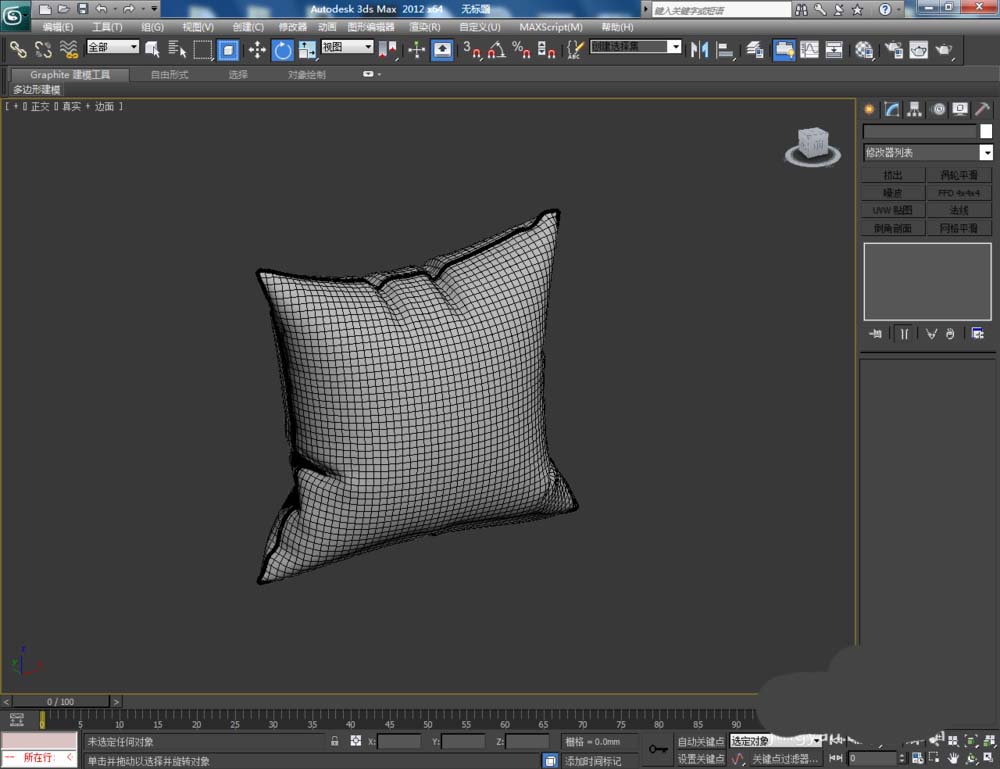The width and height of the screenshot is (1000, 769).
Task: Switch to the 自由形式 ribbon tab
Action: [x=169, y=75]
